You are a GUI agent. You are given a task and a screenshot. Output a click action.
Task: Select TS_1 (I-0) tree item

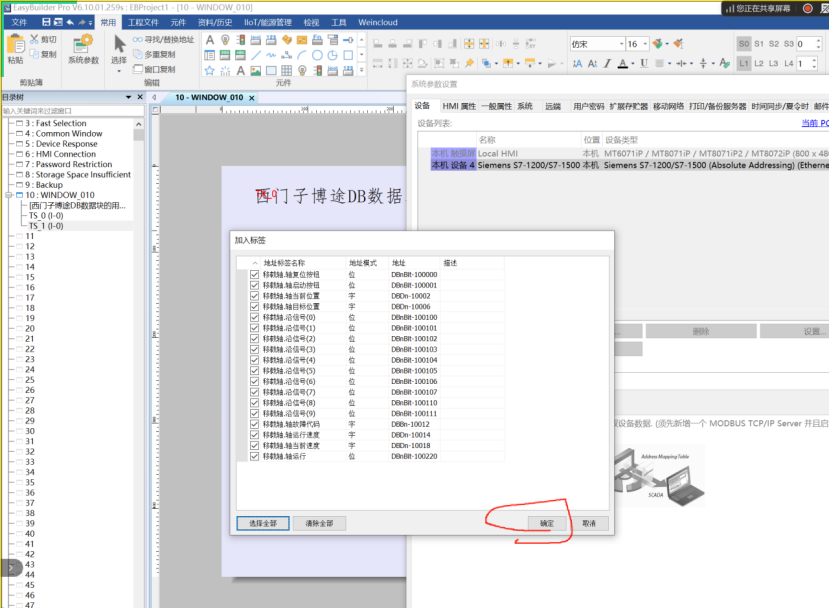46,226
